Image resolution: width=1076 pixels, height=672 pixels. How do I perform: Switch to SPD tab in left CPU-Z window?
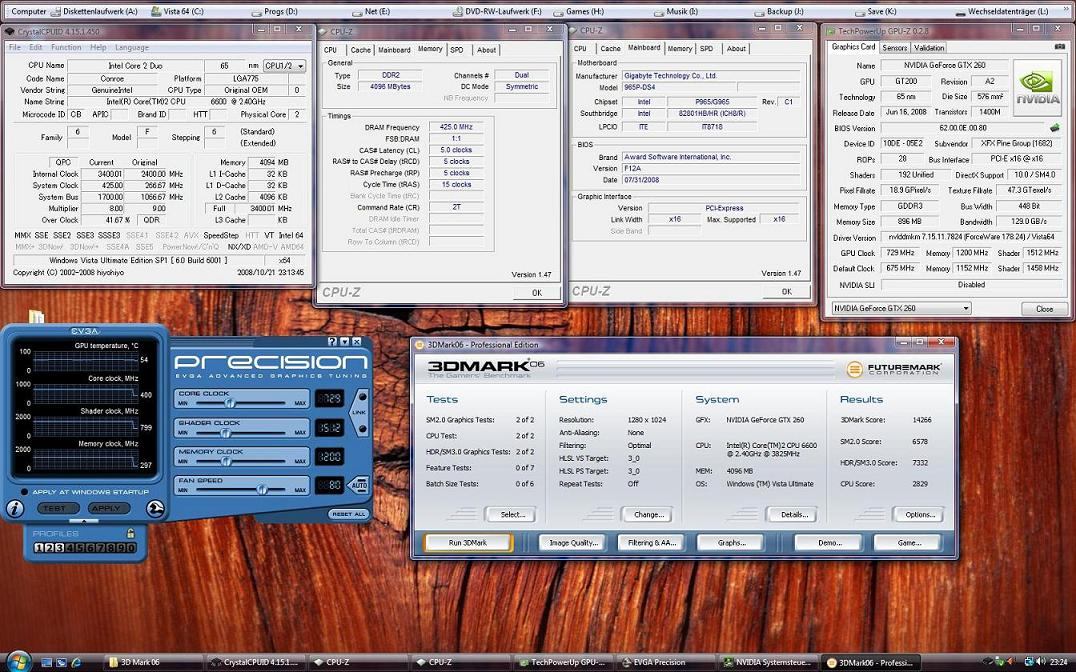(x=457, y=49)
